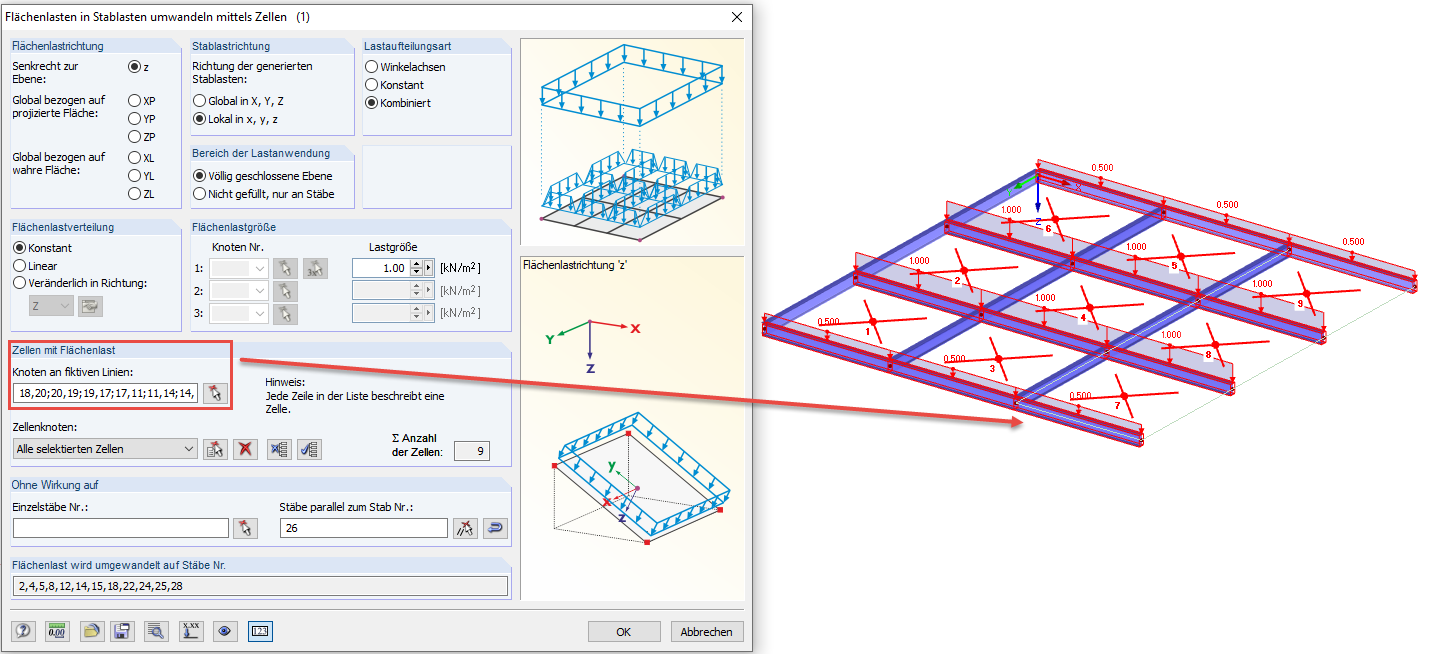Select Konstant under Lastaufteilungsart
Screen dimensions: 1448x654
click(x=372, y=85)
